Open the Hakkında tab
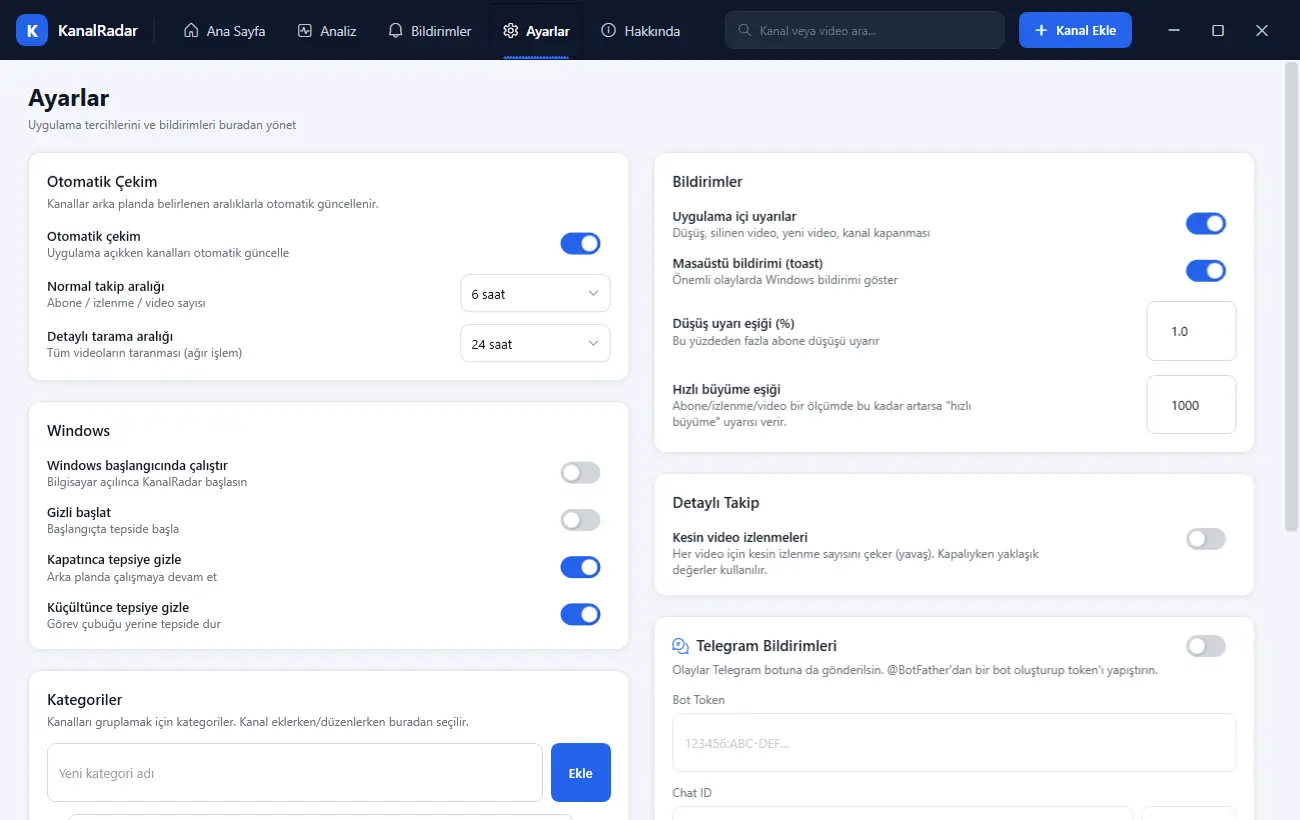 640,31
